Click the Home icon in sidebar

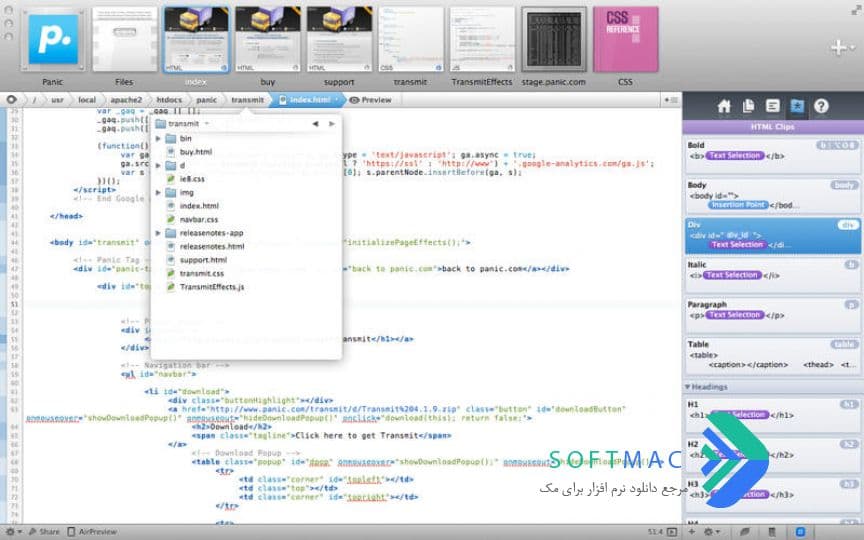724,106
